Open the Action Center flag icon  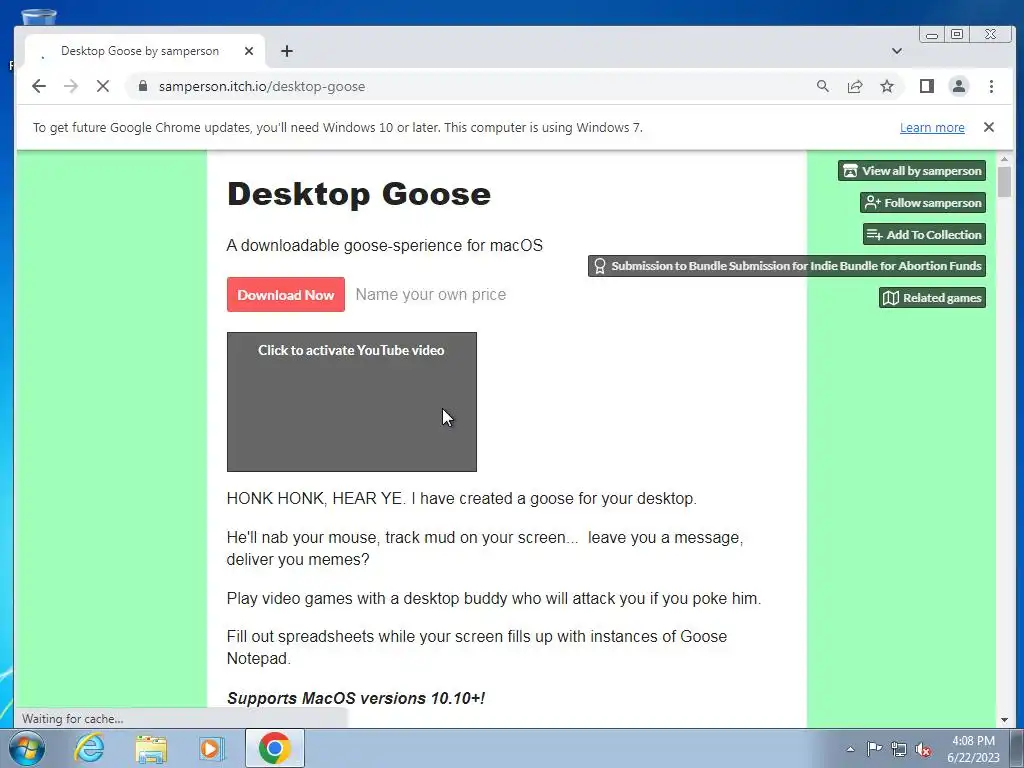[874, 749]
